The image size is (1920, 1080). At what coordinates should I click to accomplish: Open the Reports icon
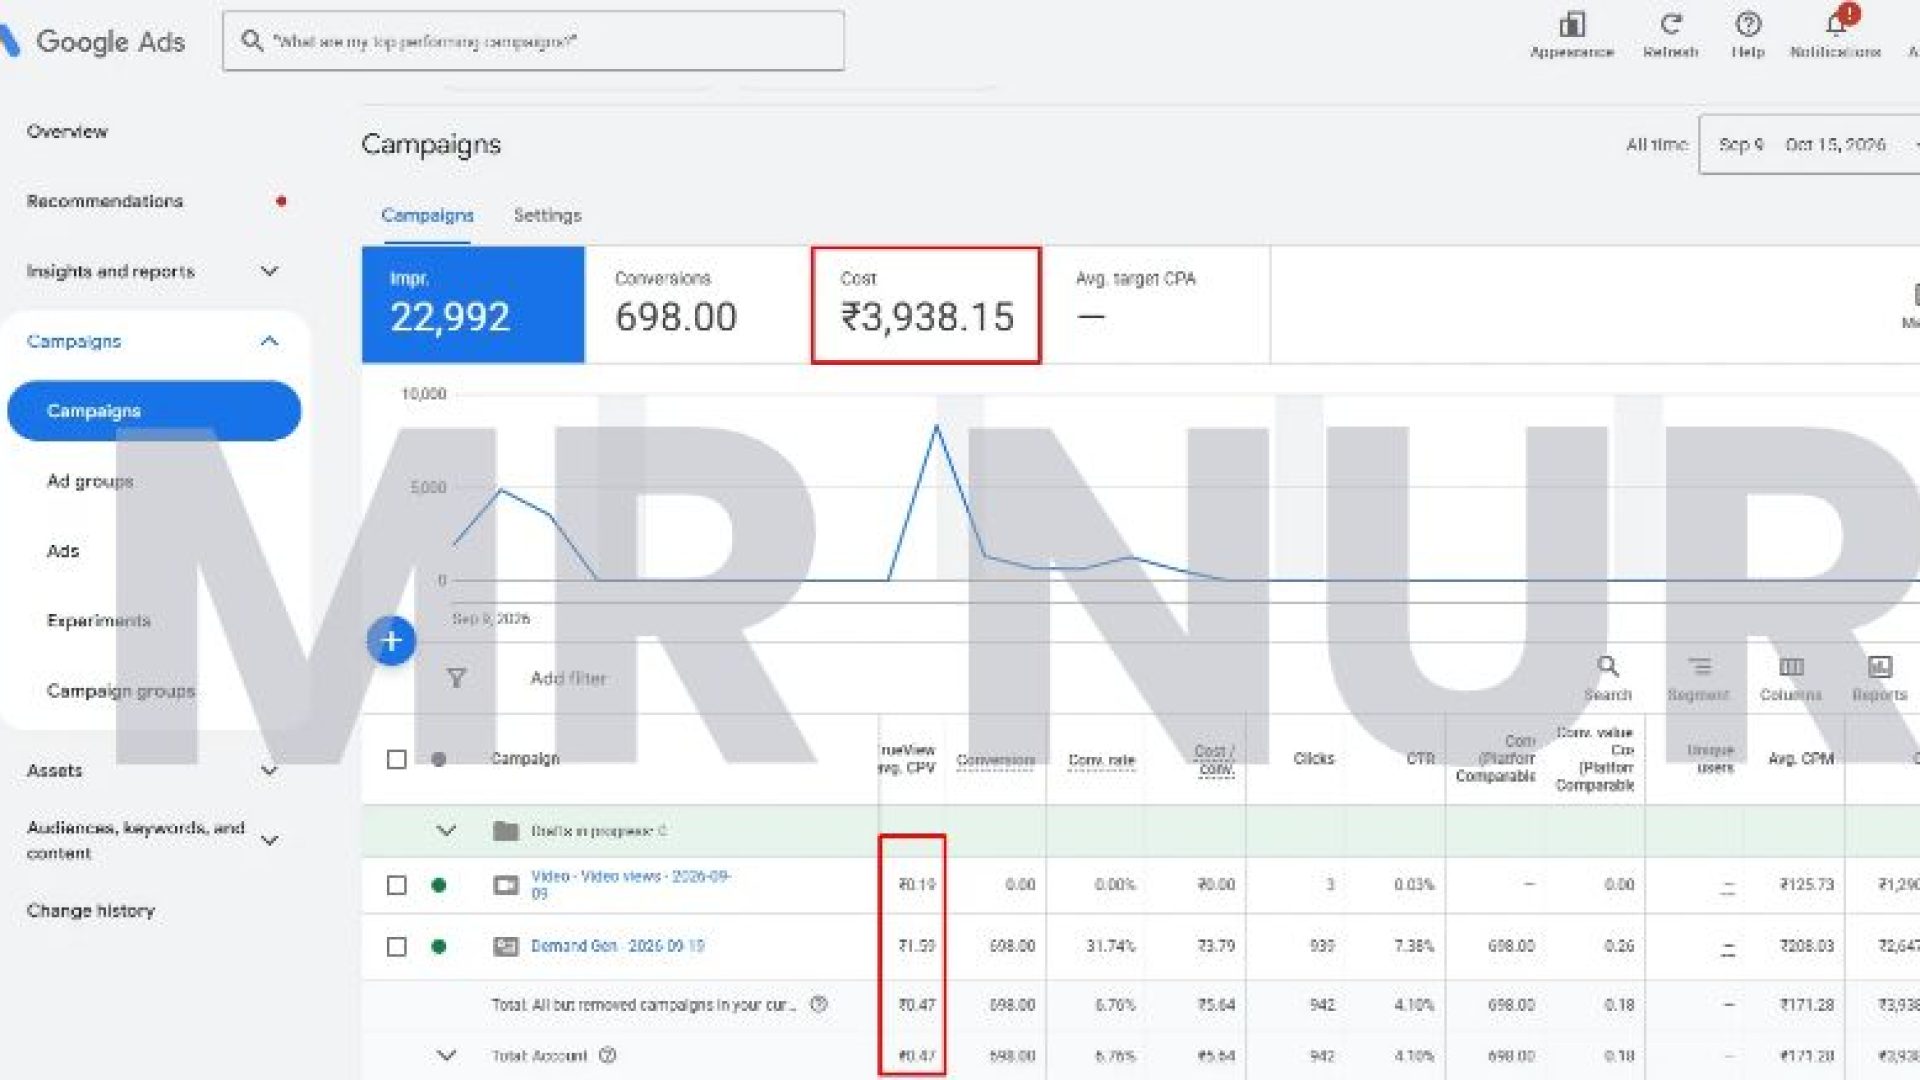[x=1879, y=667]
